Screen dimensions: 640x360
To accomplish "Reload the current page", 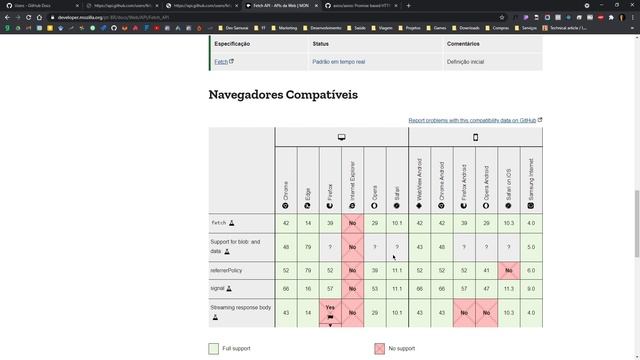I will [29, 18].
